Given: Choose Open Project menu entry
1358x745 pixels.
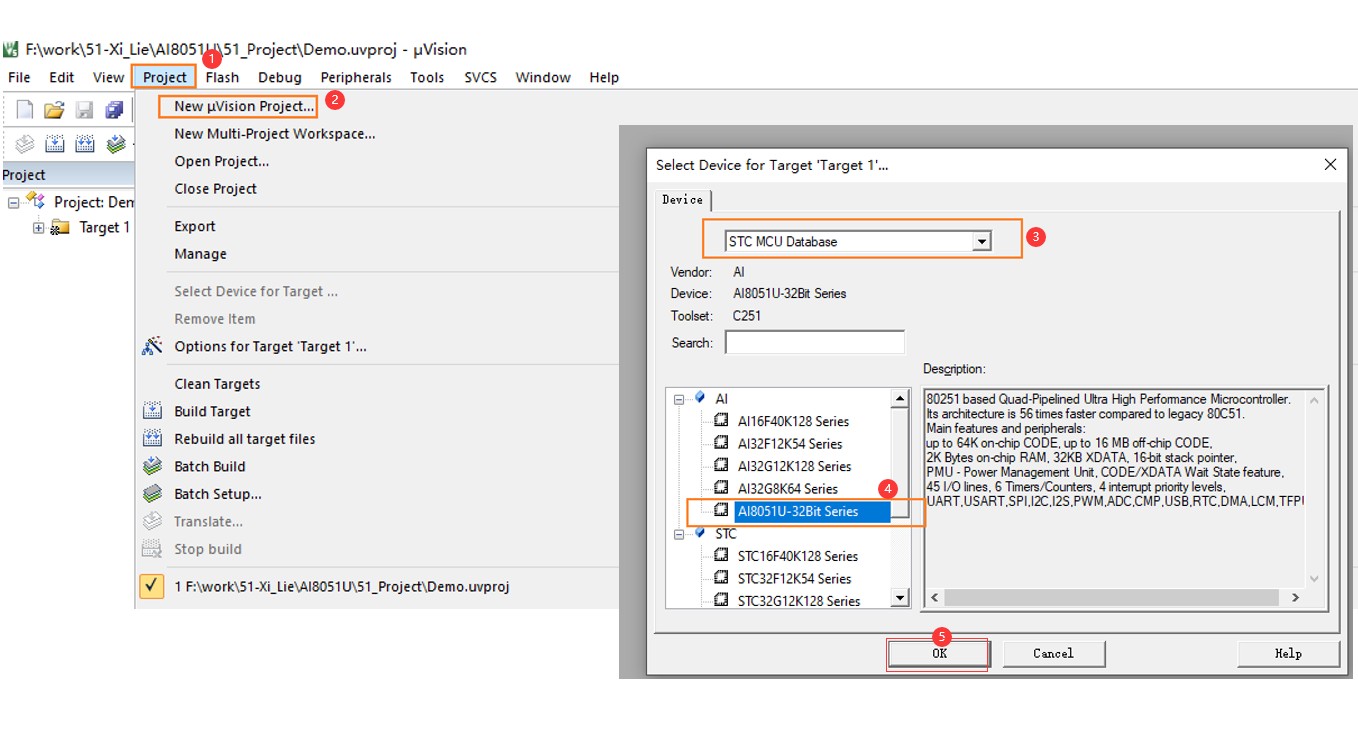Looking at the screenshot, I should (x=221, y=161).
